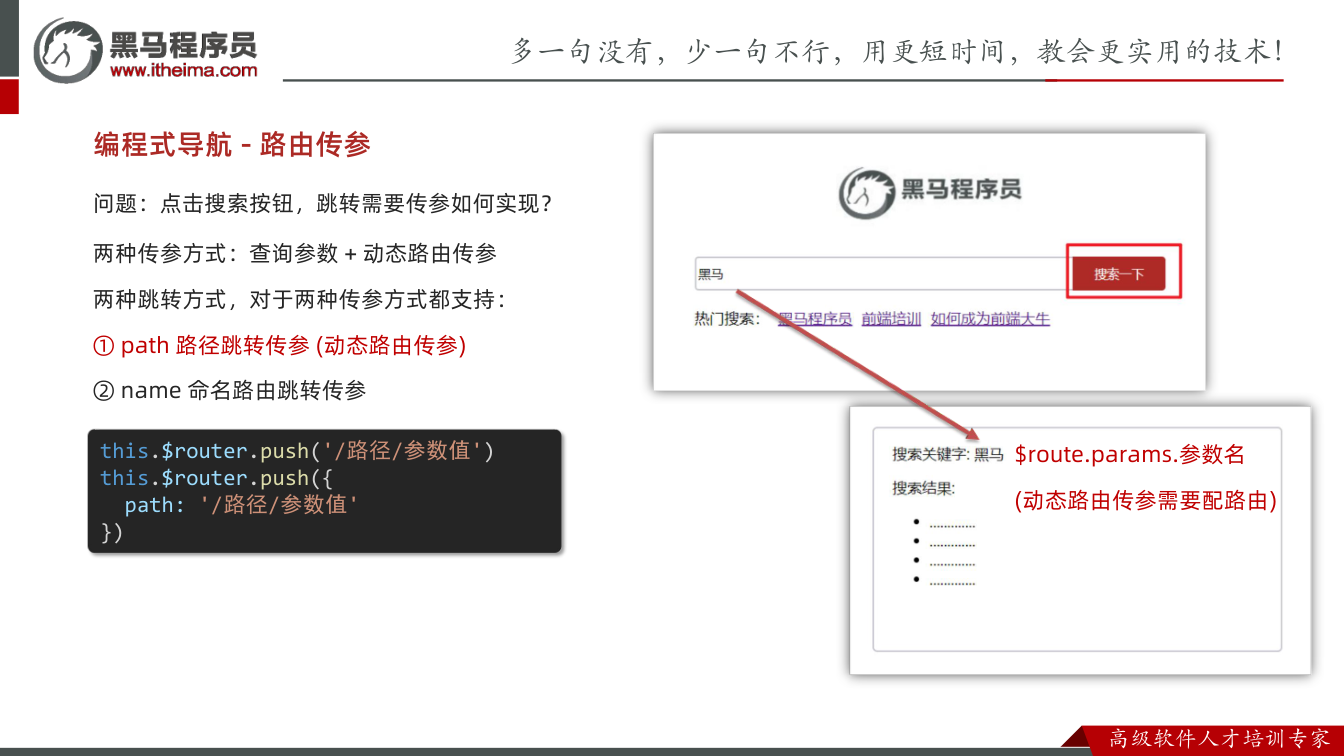
Task: Open the 前端培训 hot search link
Action: coord(891,319)
